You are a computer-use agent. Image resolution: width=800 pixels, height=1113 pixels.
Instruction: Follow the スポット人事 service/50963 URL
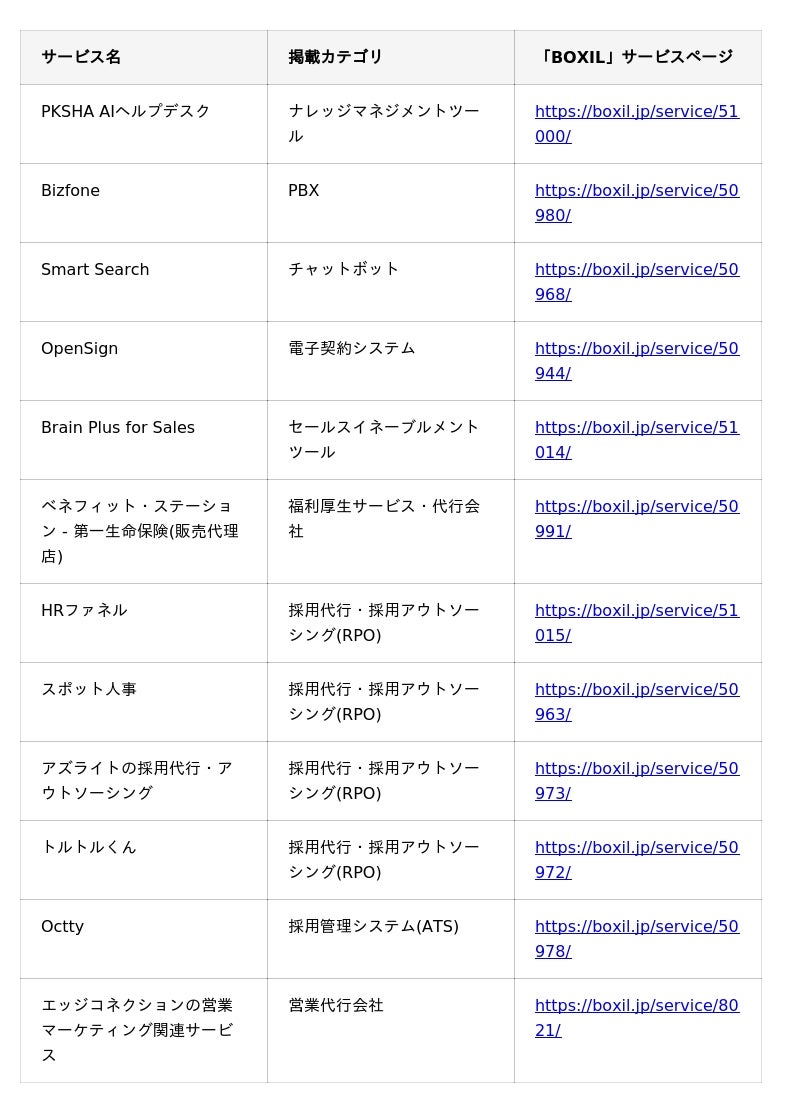637,701
